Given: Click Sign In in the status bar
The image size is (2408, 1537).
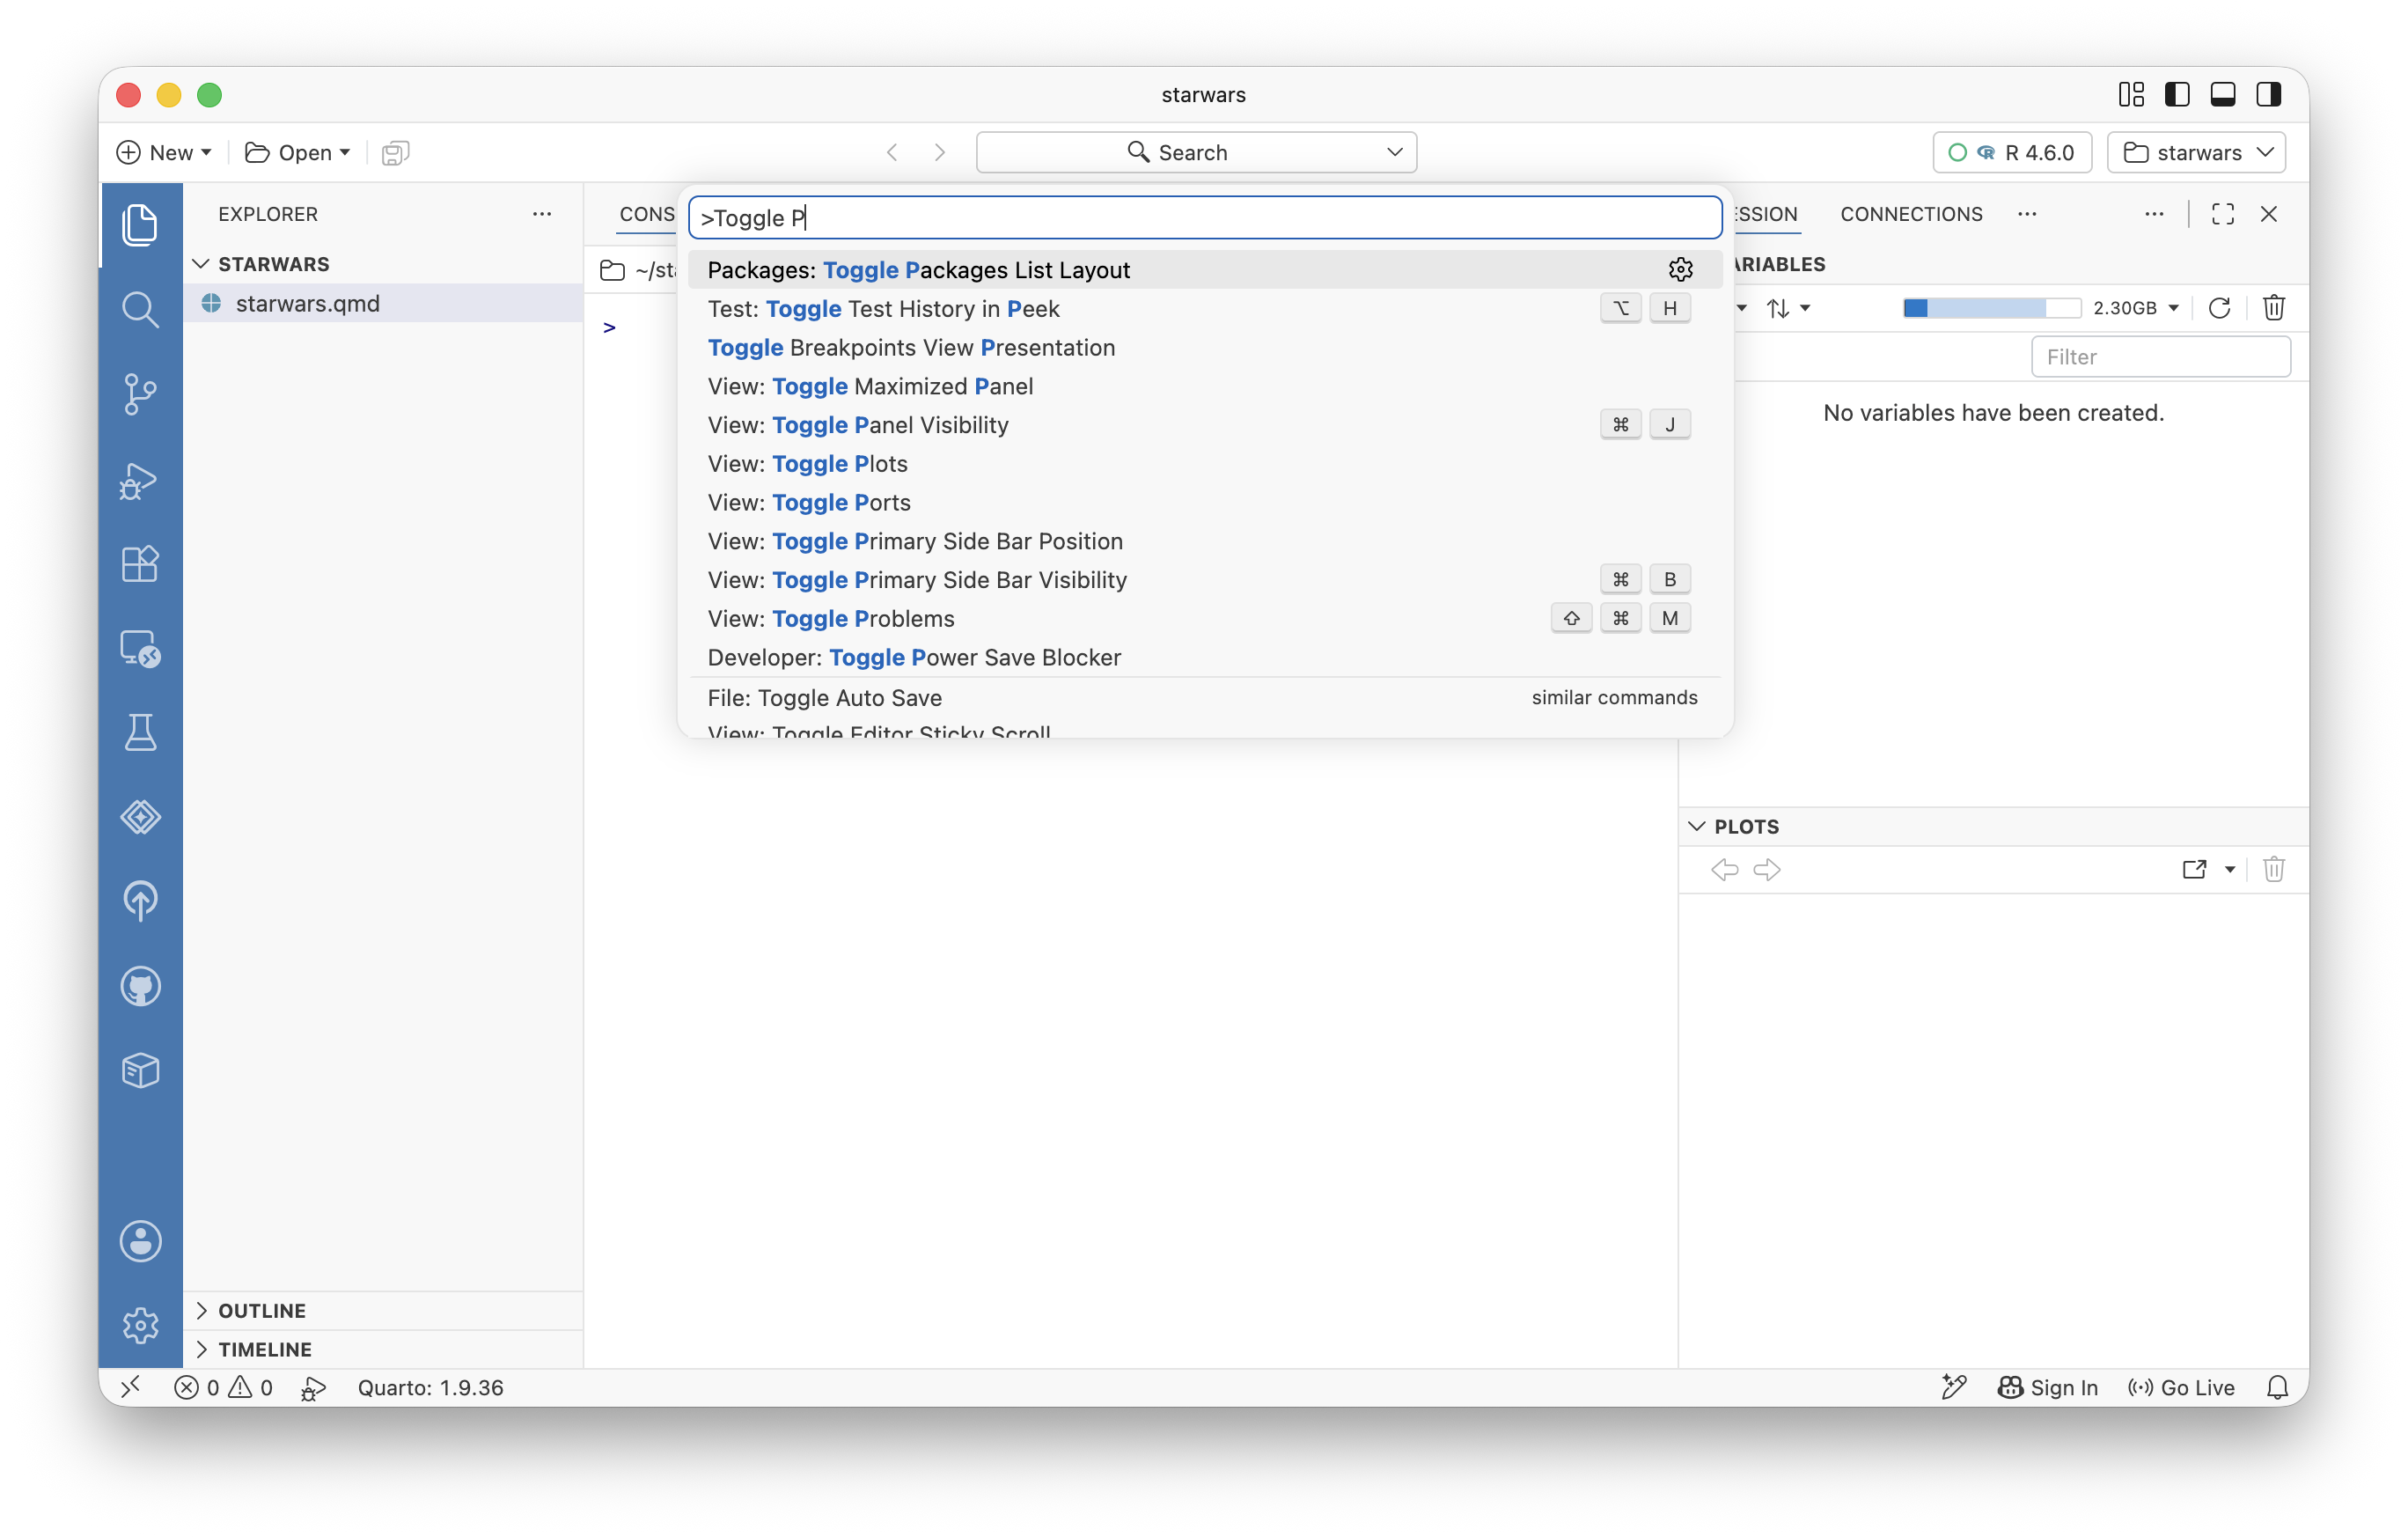Looking at the screenshot, I should 2048,1387.
